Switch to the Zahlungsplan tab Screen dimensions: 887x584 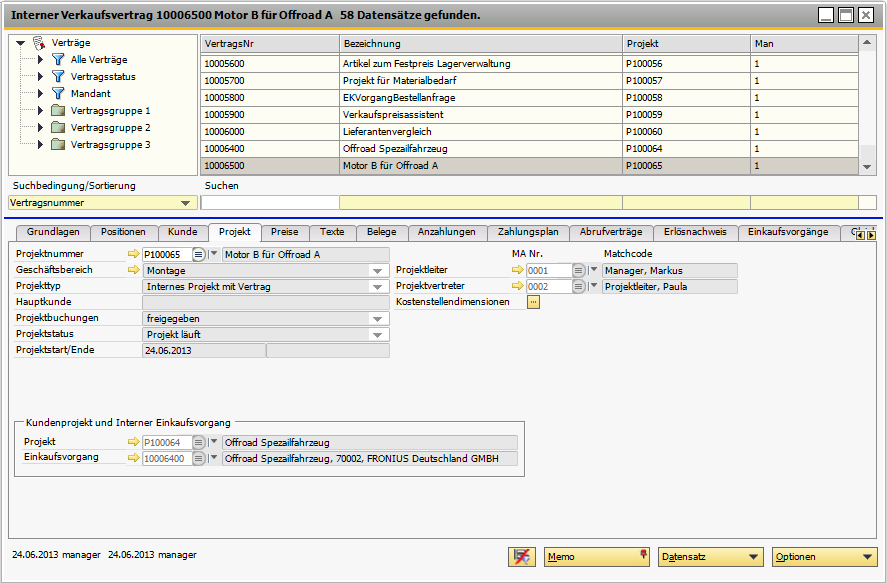click(x=528, y=232)
